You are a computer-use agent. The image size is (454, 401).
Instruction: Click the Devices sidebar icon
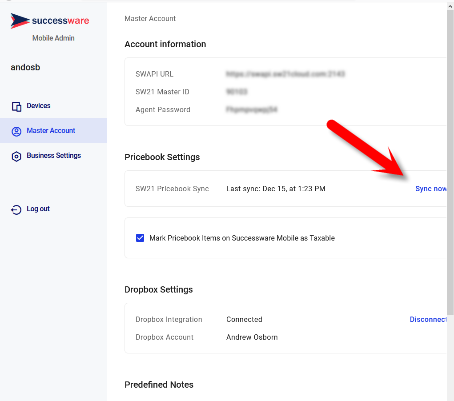coord(16,106)
